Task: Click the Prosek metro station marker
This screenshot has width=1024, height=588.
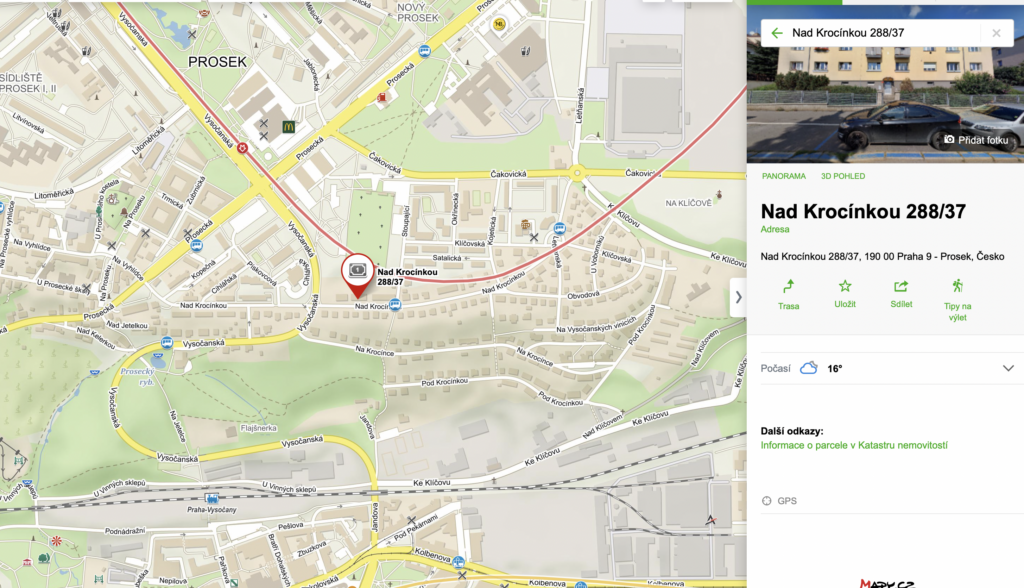Action: tap(242, 148)
